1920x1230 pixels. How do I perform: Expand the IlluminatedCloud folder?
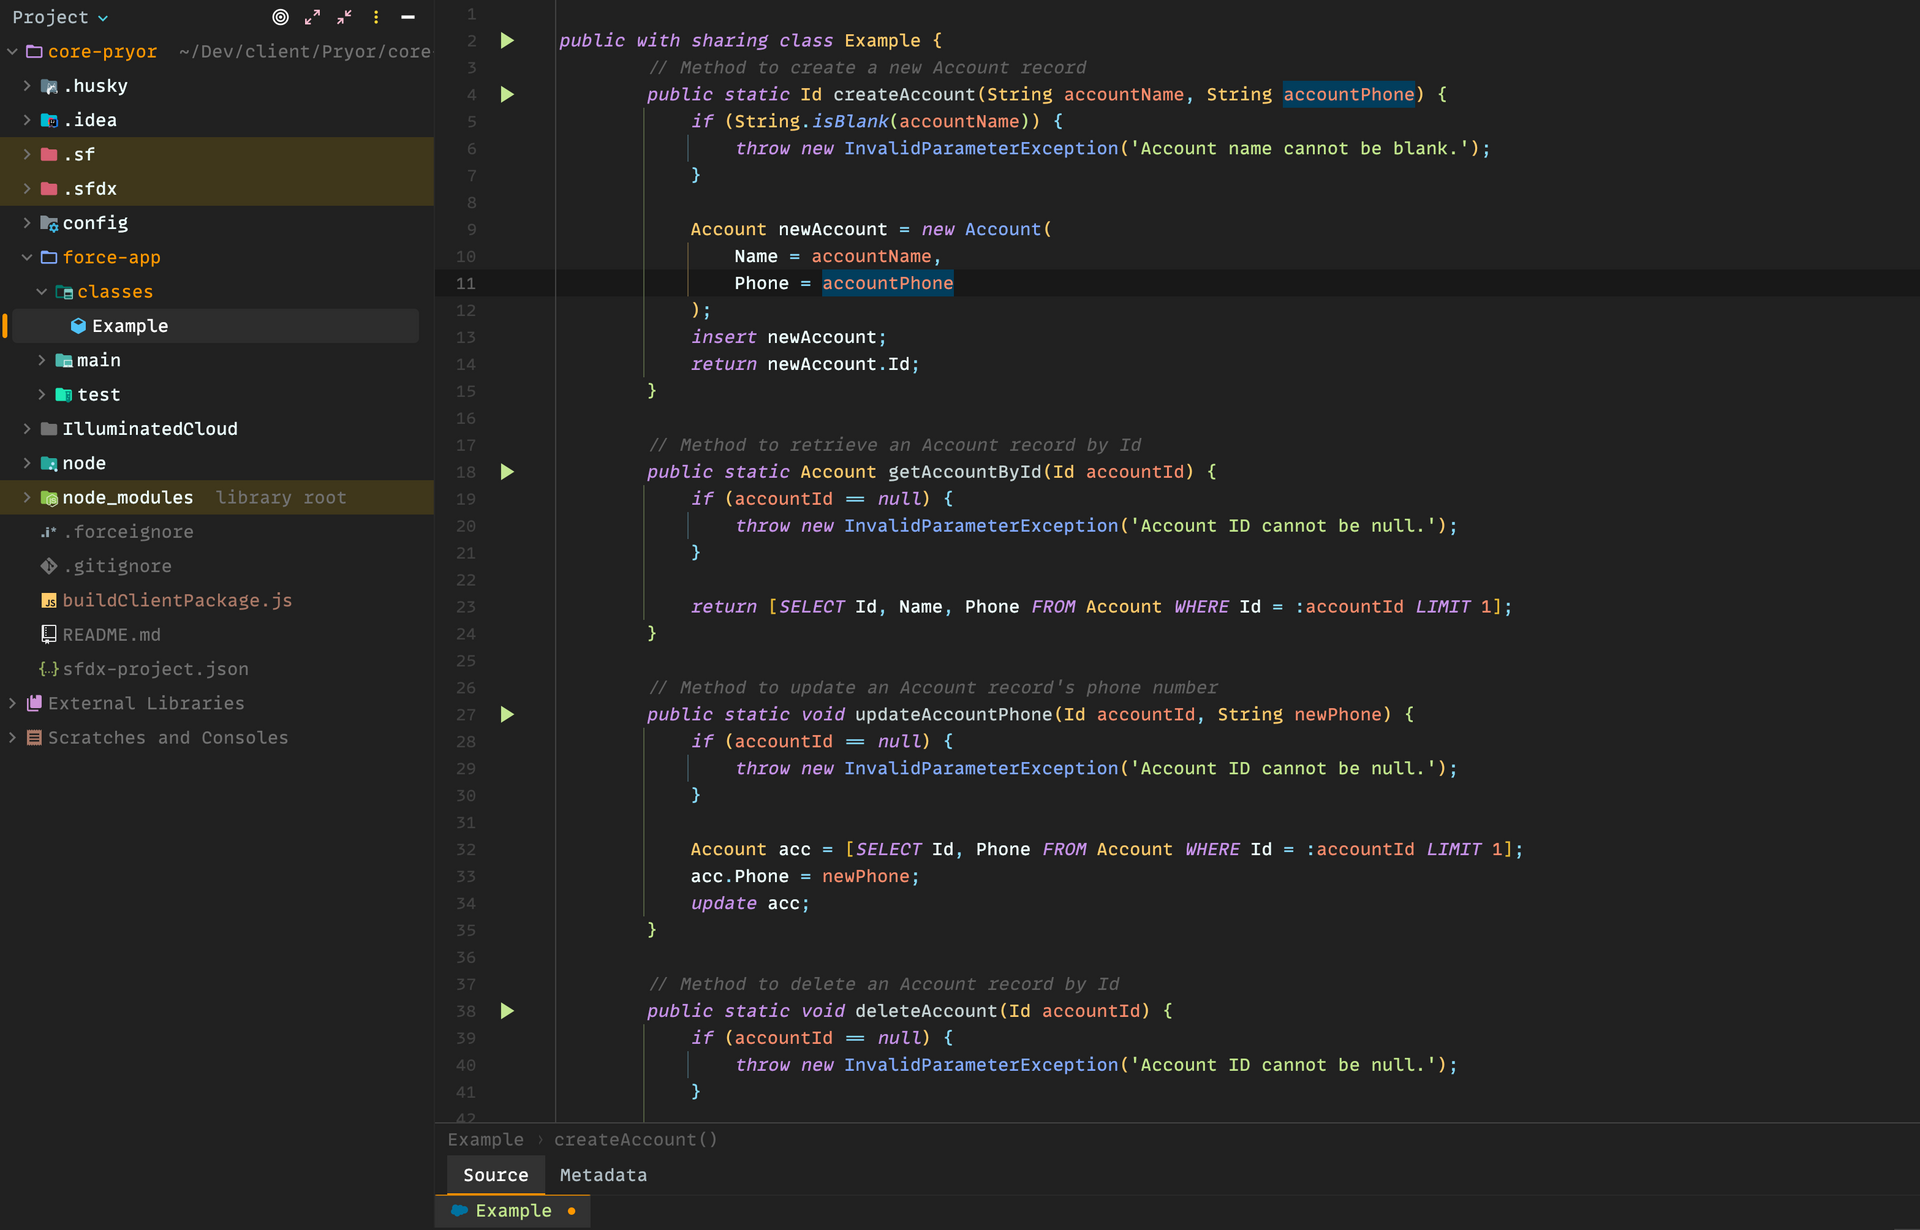click(26, 428)
